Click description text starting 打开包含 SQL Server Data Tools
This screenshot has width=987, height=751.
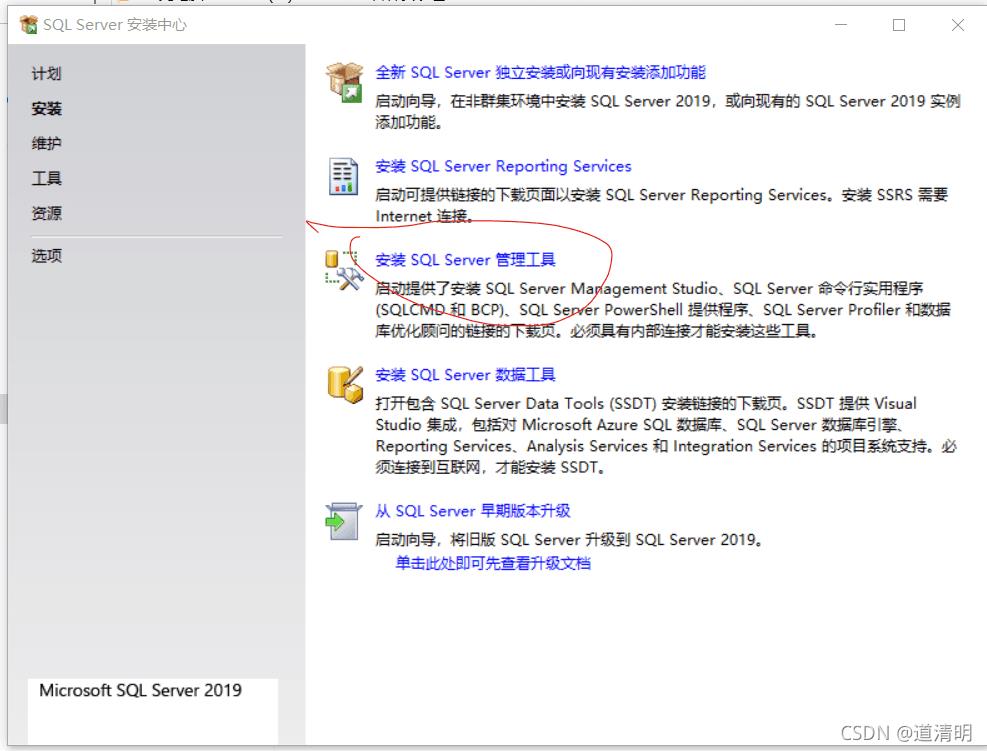pos(666,436)
